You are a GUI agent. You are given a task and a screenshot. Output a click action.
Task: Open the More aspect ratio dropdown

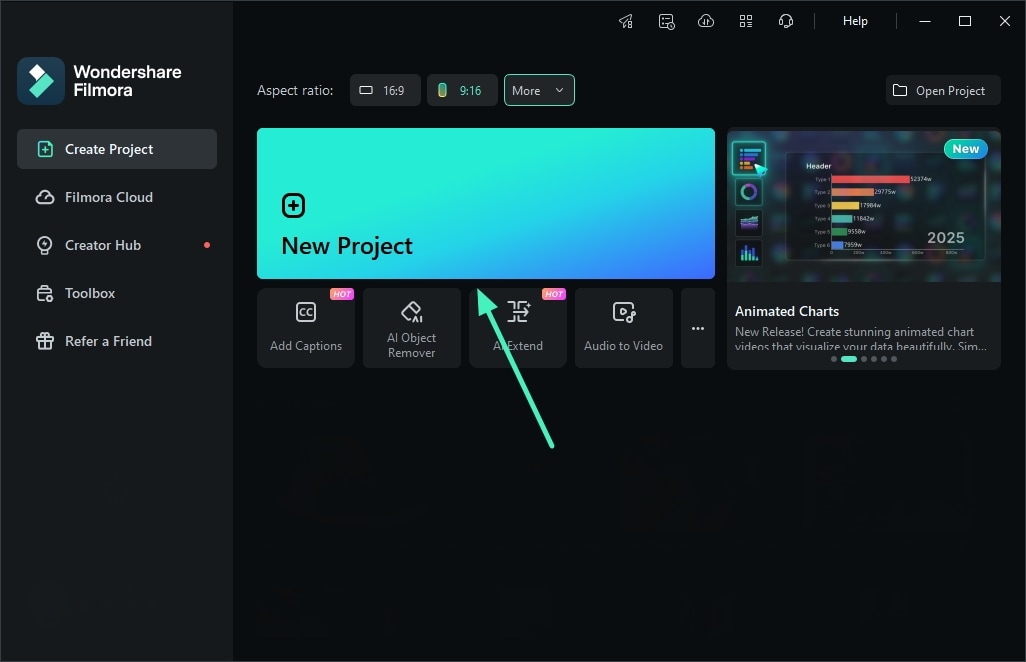[x=539, y=90]
